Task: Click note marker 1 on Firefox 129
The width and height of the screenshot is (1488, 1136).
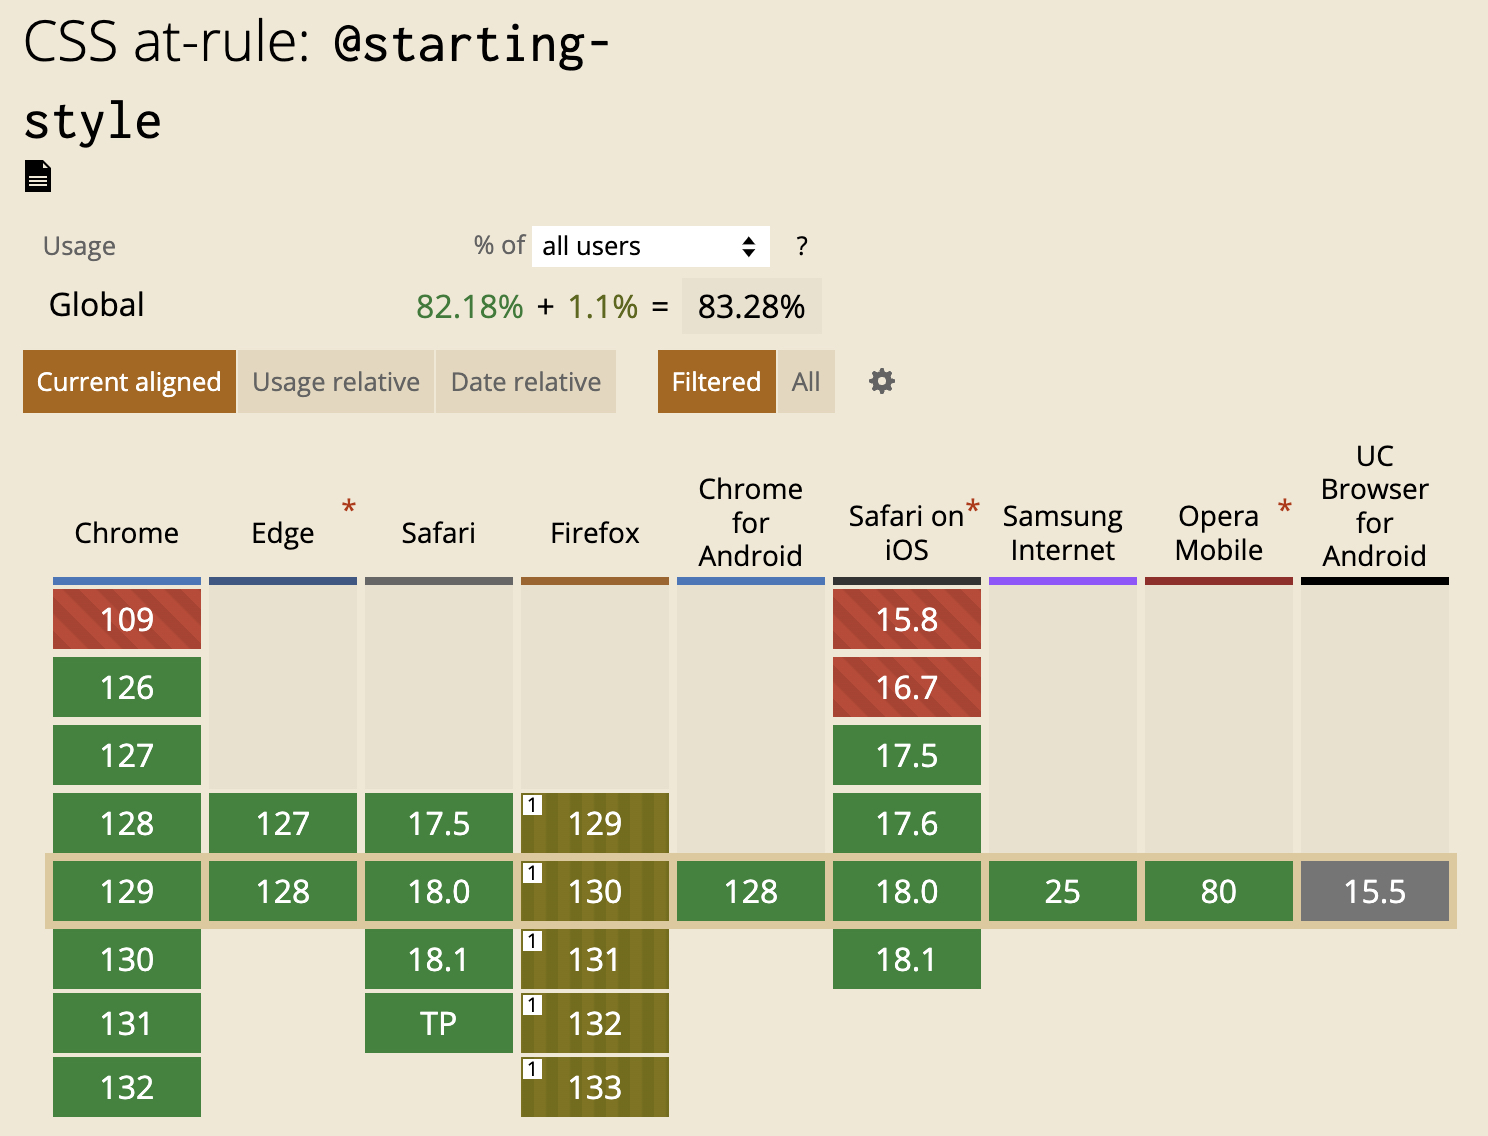Action: click(x=532, y=805)
